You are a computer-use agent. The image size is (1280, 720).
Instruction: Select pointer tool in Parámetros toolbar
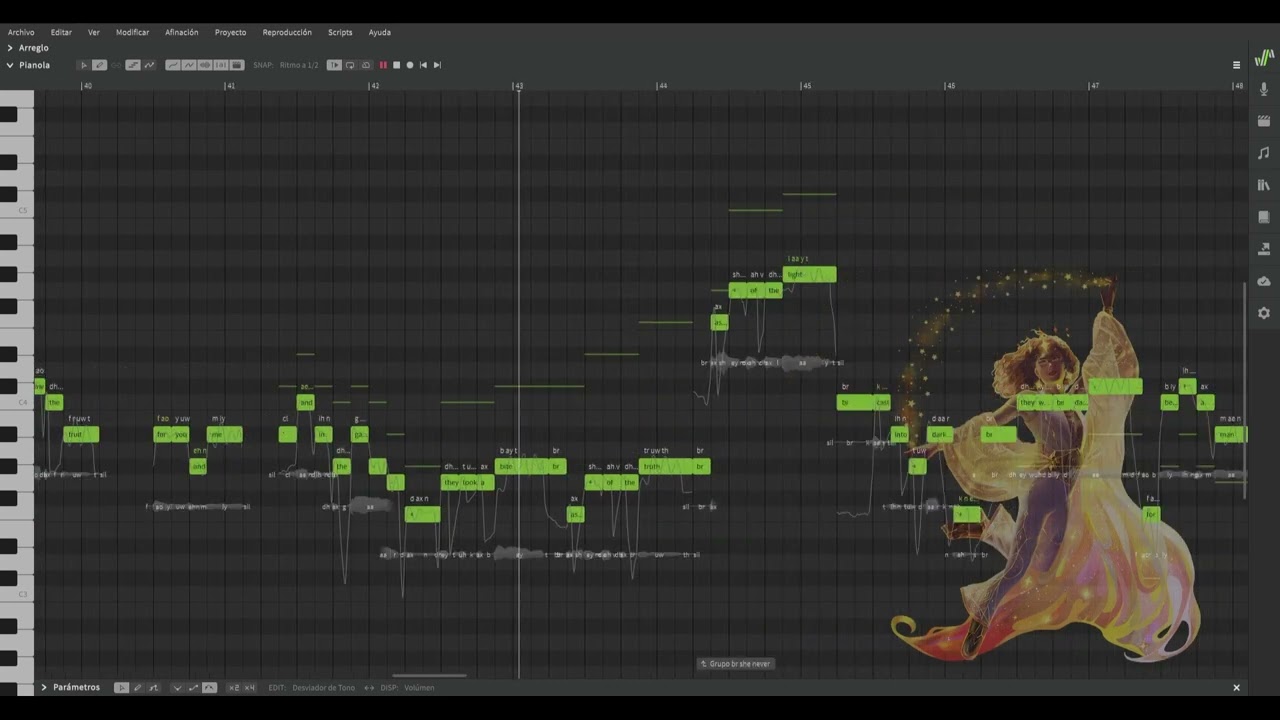122,688
